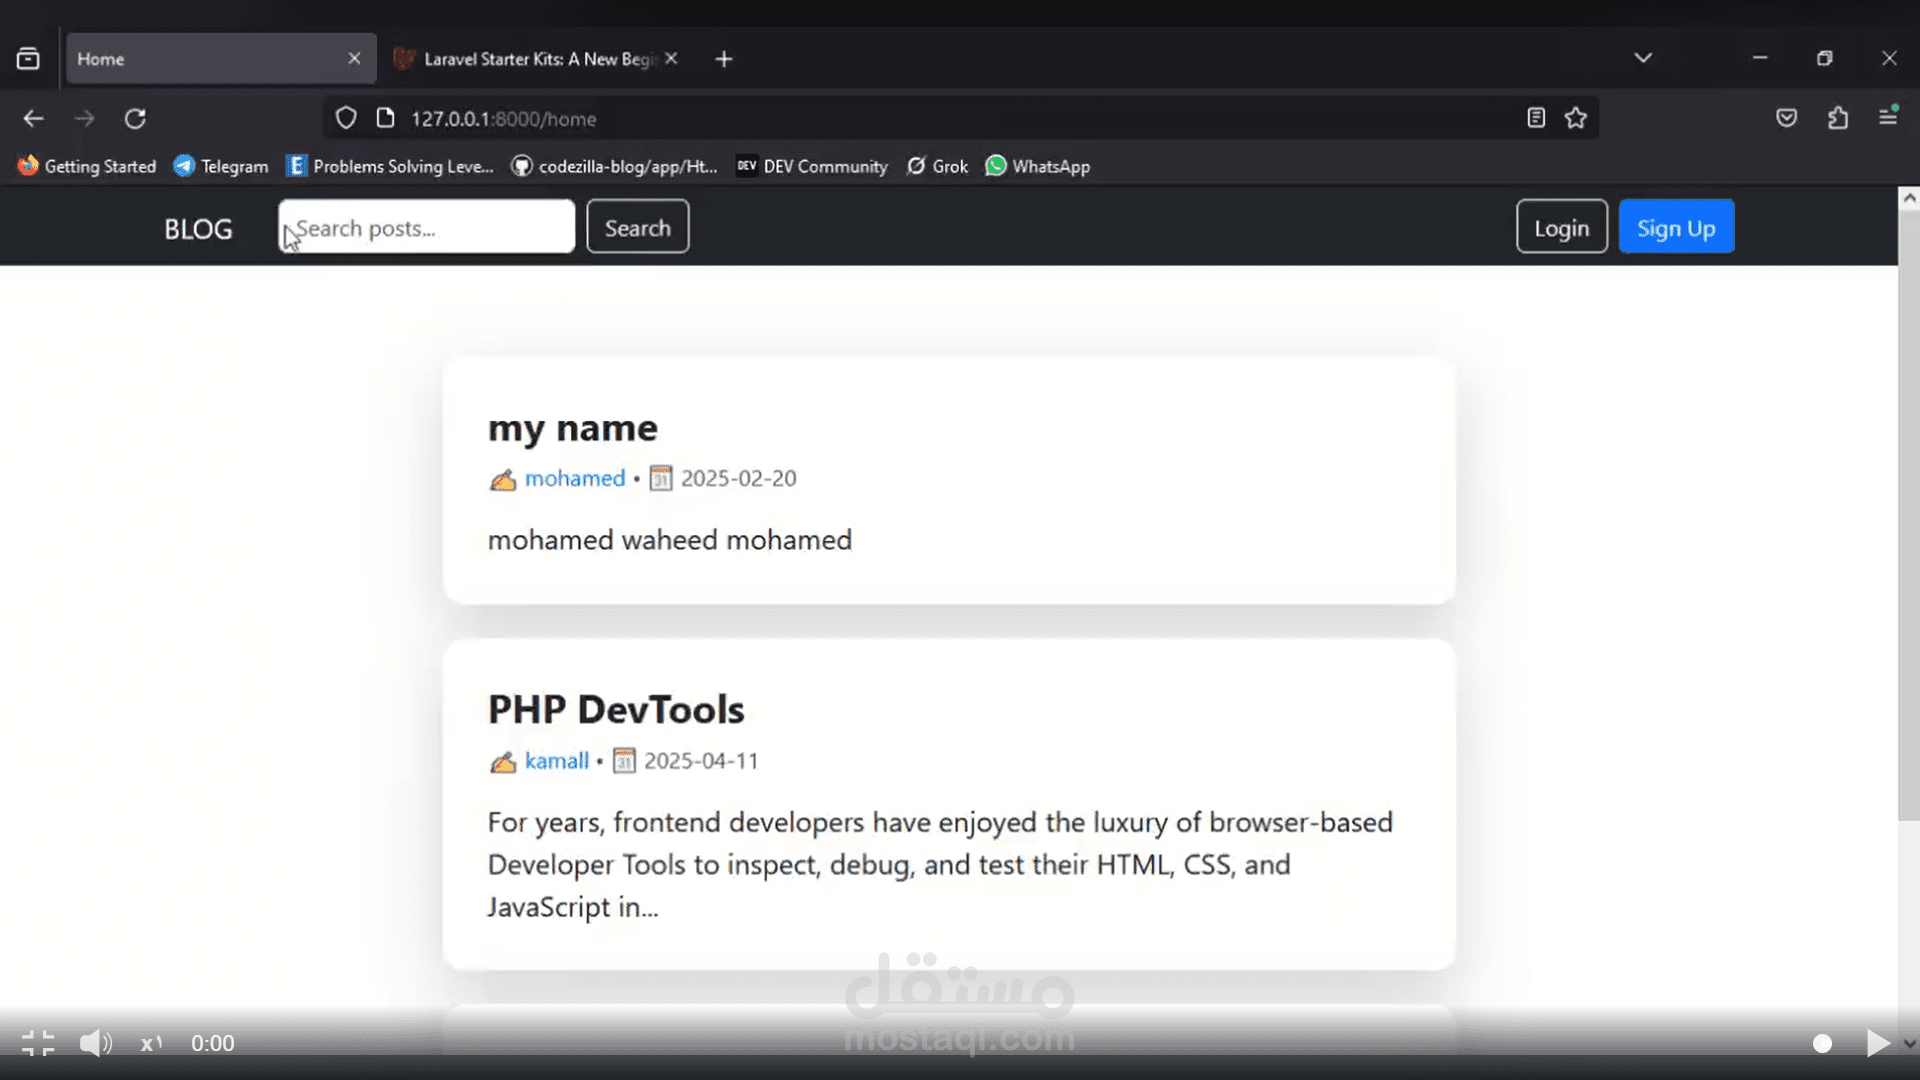The height and width of the screenshot is (1080, 1920).
Task: Click the browser forward arrow
Action: coord(85,118)
